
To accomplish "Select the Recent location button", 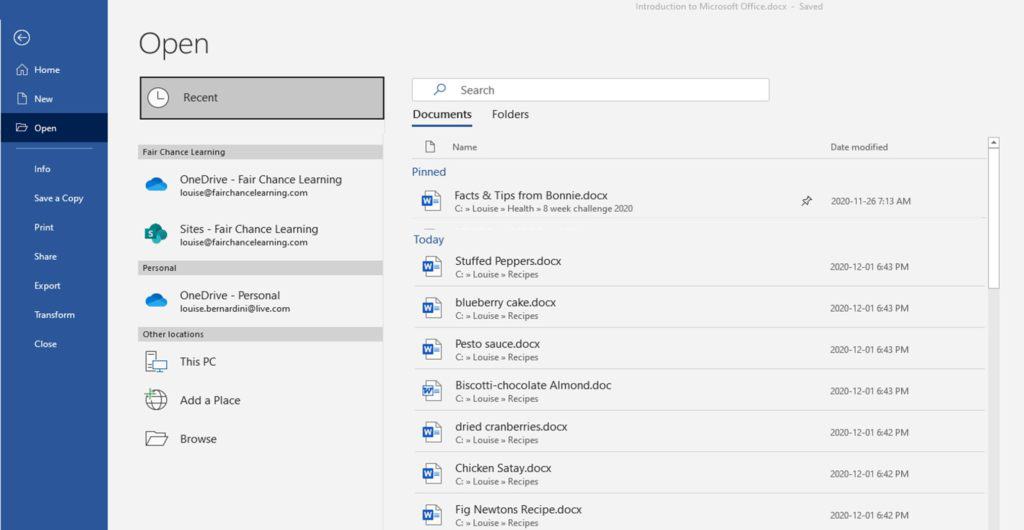I will (262, 98).
